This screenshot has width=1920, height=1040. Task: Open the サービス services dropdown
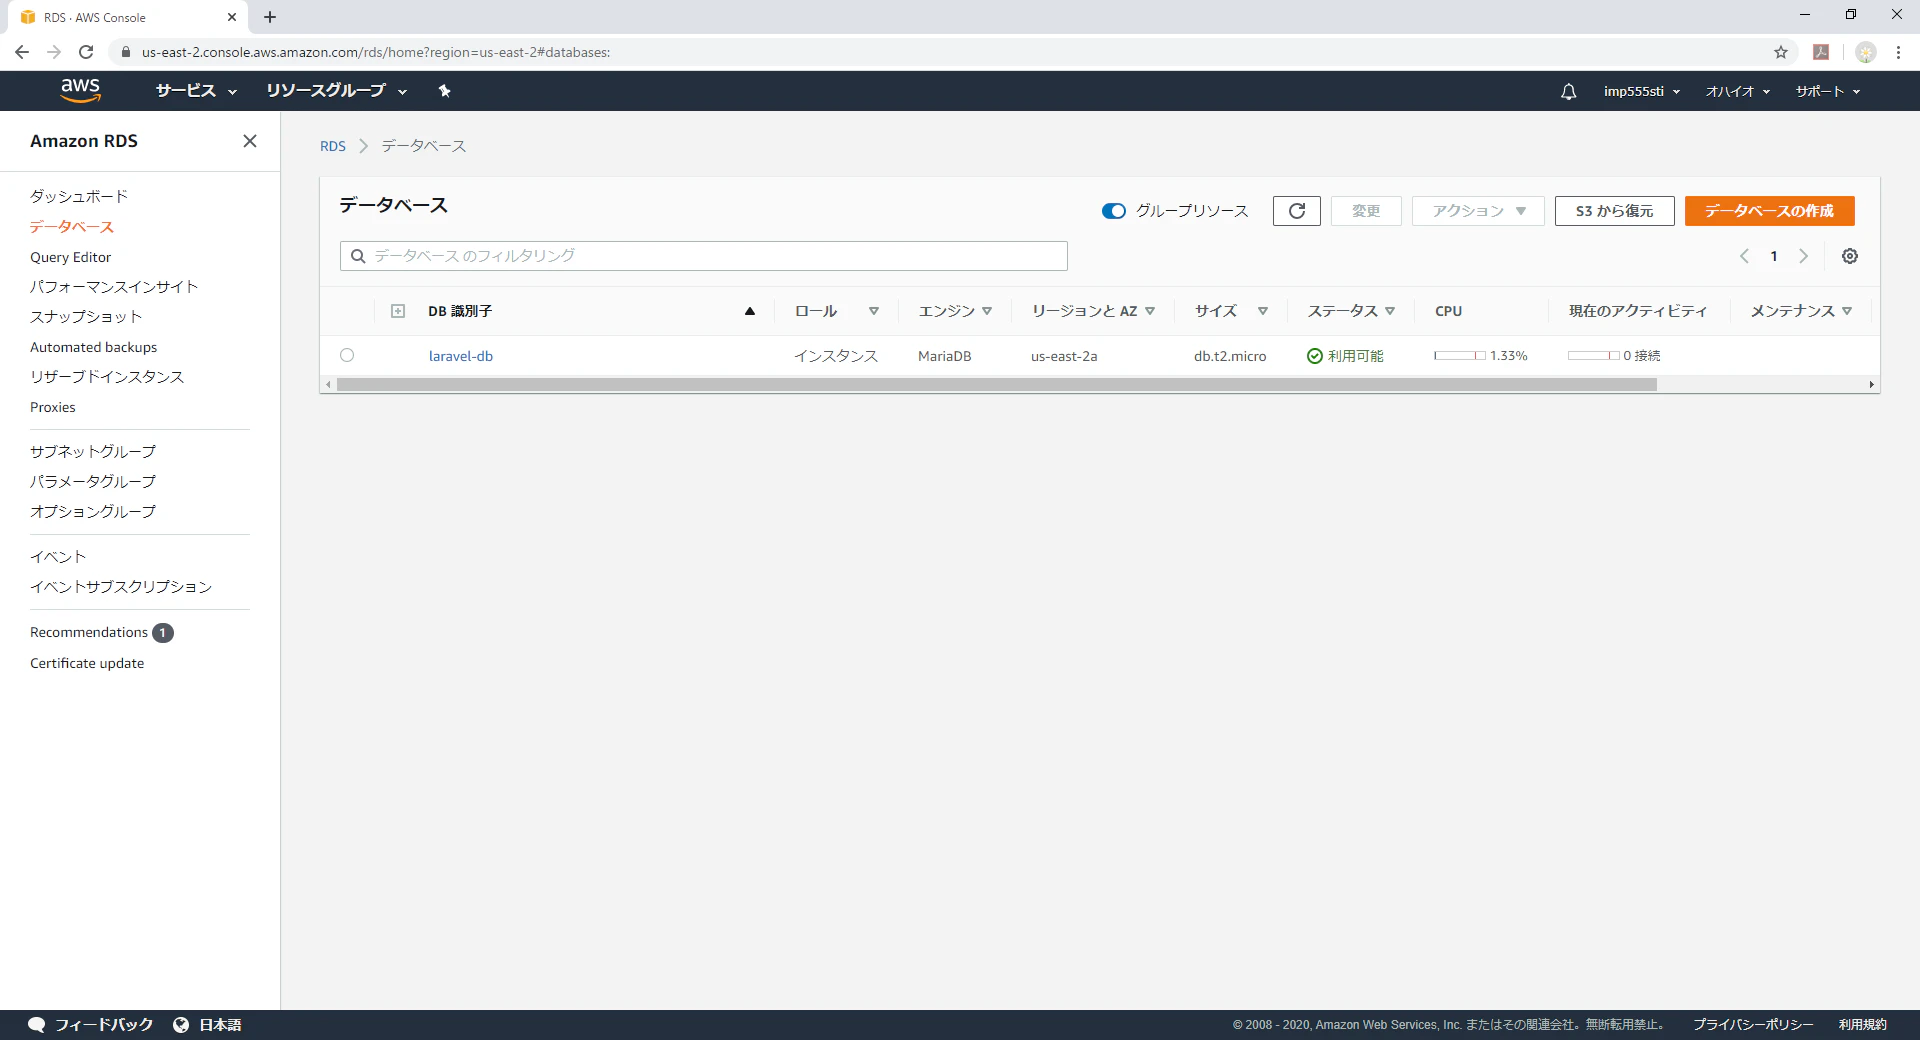[196, 91]
